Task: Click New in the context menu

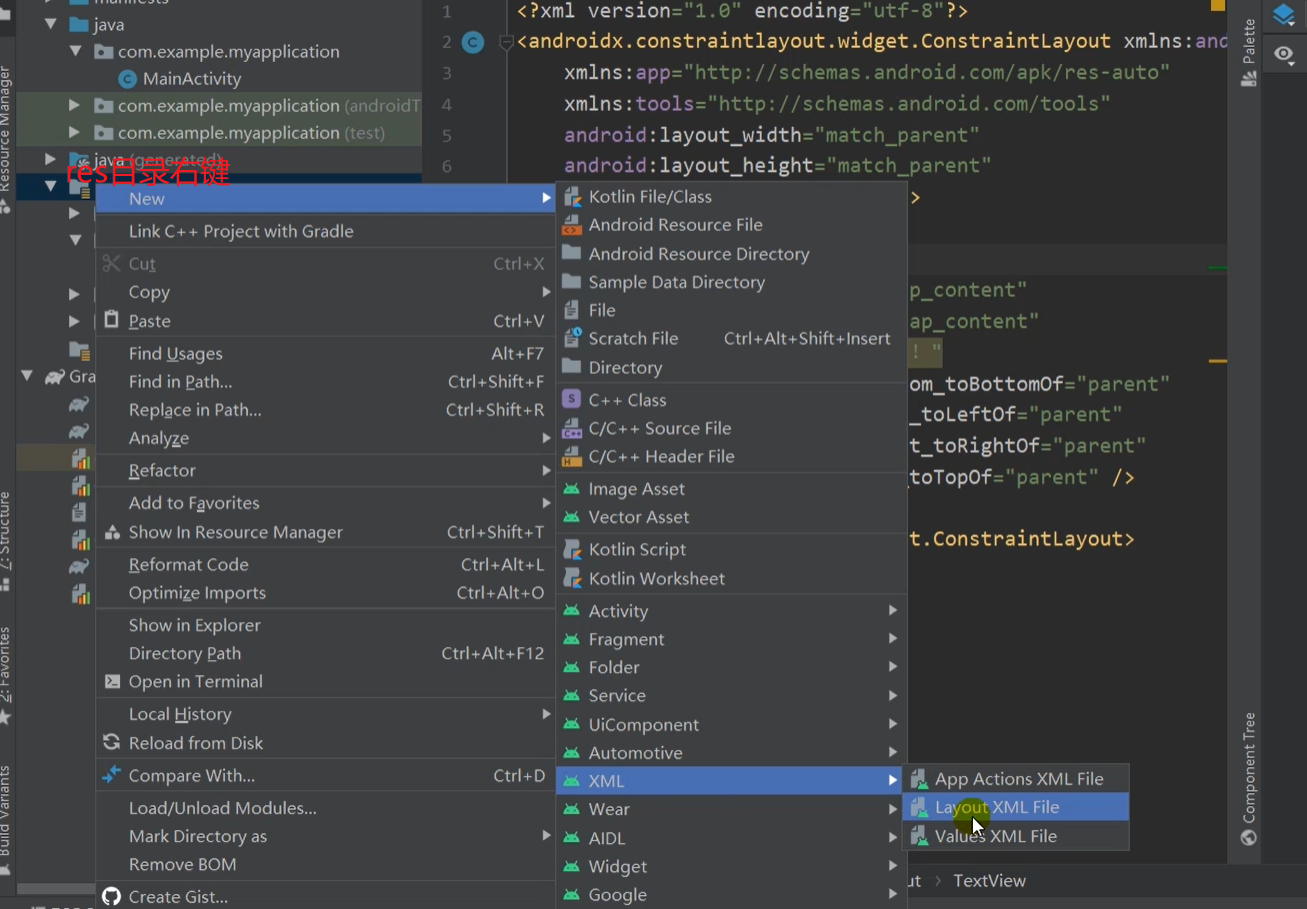Action: (325, 199)
